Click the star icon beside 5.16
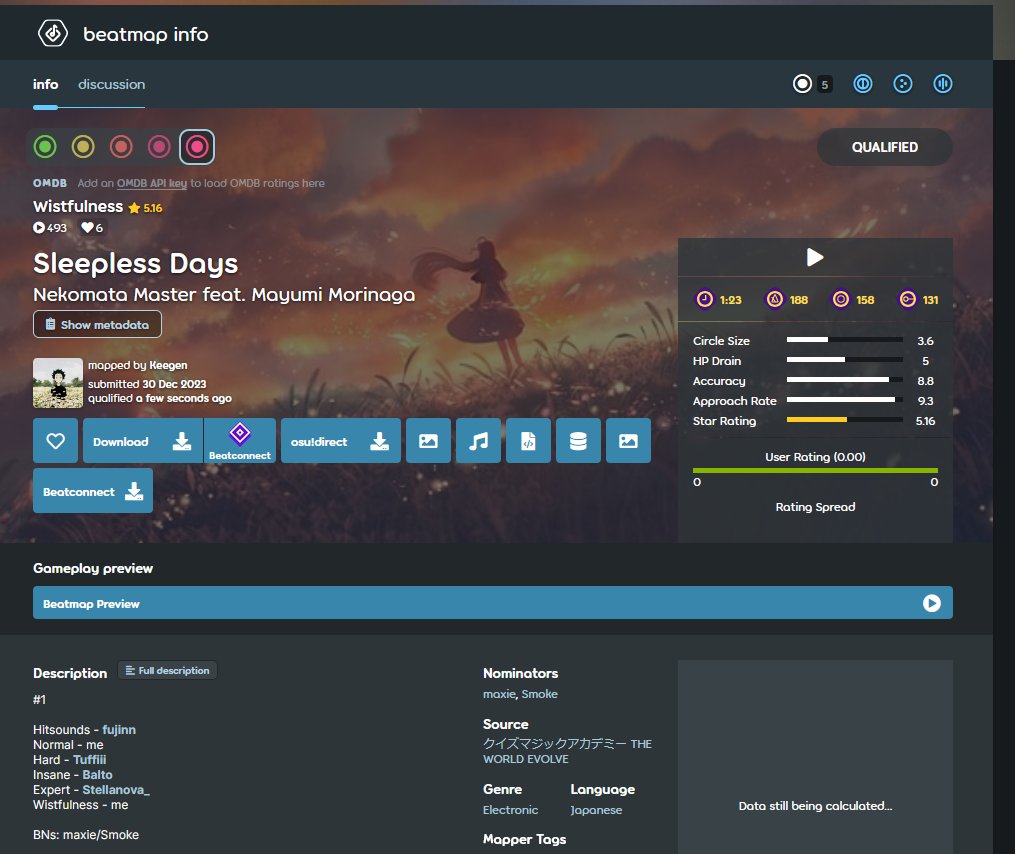The image size is (1015, 854). pos(134,208)
